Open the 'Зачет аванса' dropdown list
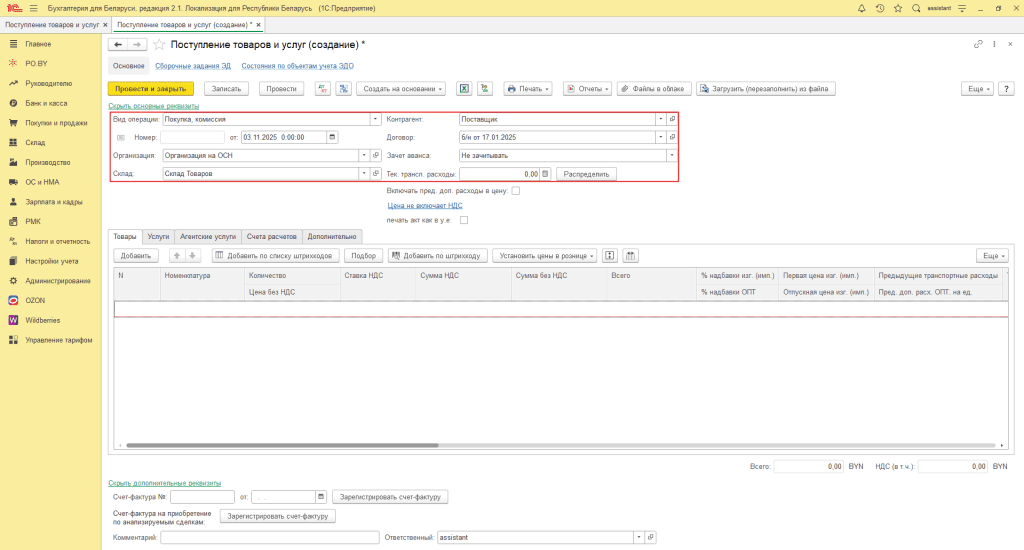The width and height of the screenshot is (1024, 550). pyautogui.click(x=671, y=155)
